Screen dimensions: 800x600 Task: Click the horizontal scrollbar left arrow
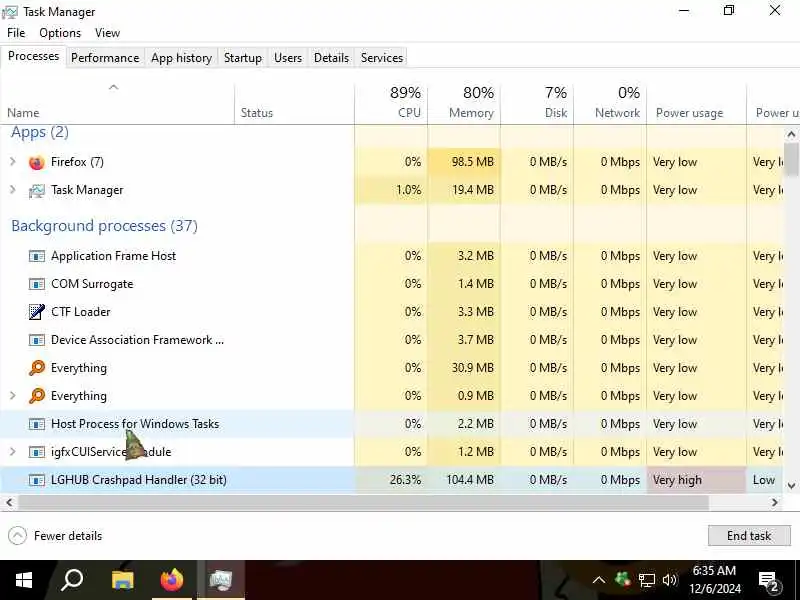pos(9,503)
